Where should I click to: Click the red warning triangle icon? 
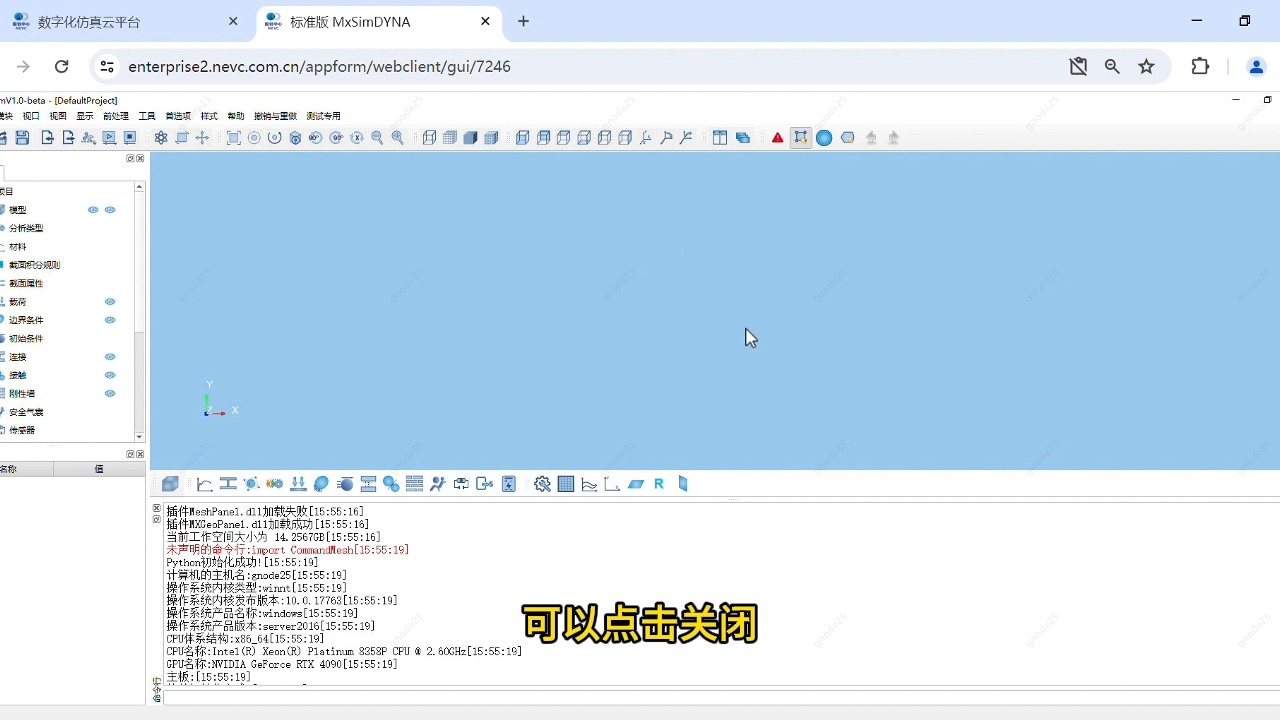[x=777, y=138]
